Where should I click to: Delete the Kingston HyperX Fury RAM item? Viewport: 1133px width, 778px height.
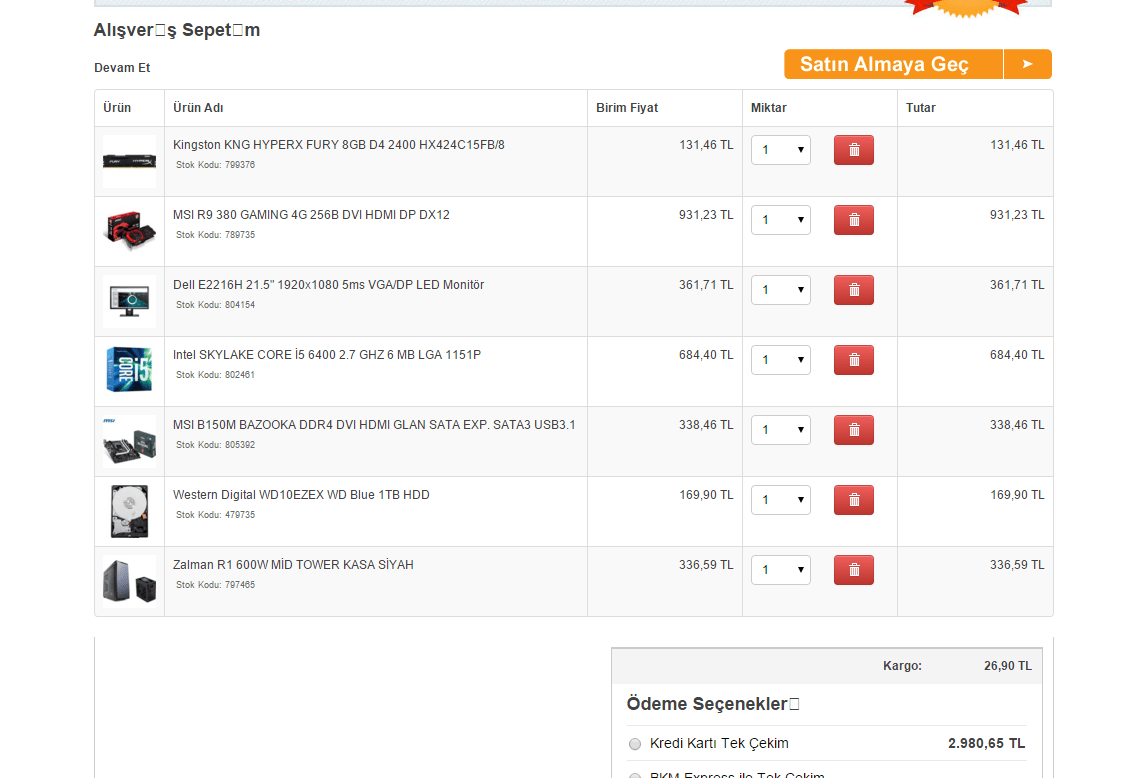point(853,150)
